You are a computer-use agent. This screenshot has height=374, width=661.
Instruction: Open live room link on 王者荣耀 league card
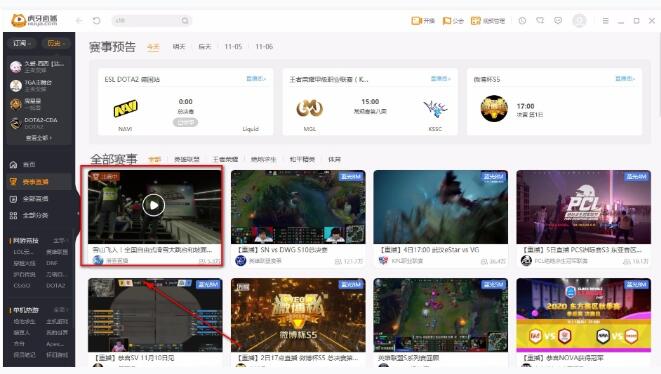coord(441,79)
